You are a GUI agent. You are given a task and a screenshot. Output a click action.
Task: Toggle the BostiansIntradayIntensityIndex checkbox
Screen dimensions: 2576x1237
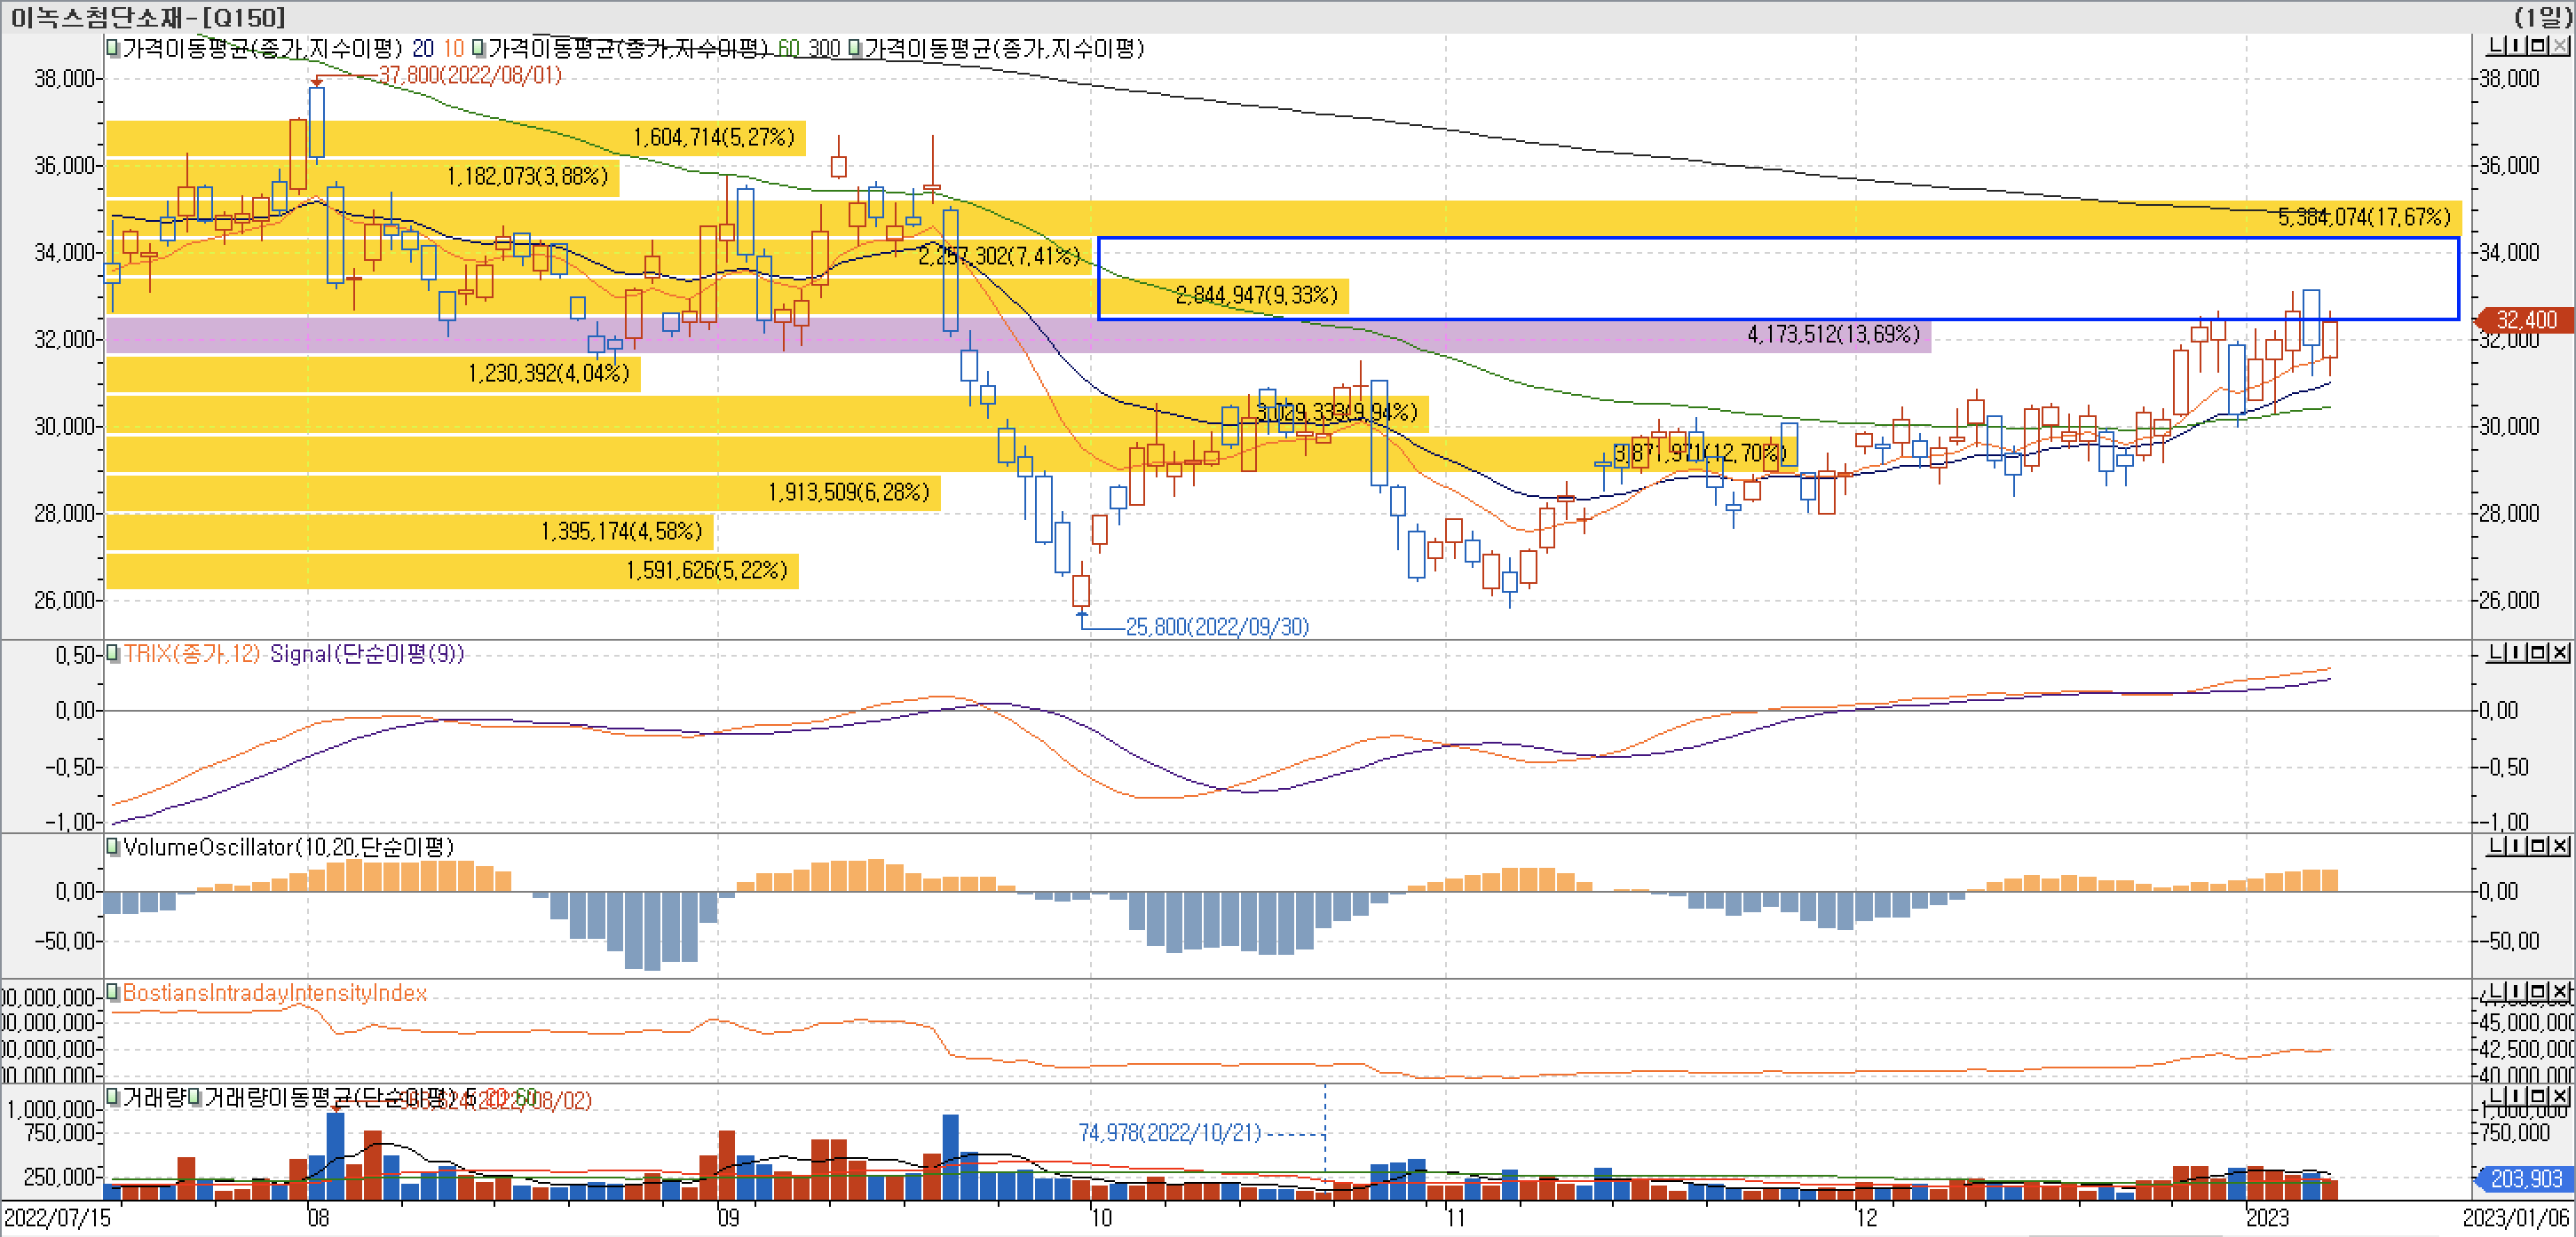113,992
